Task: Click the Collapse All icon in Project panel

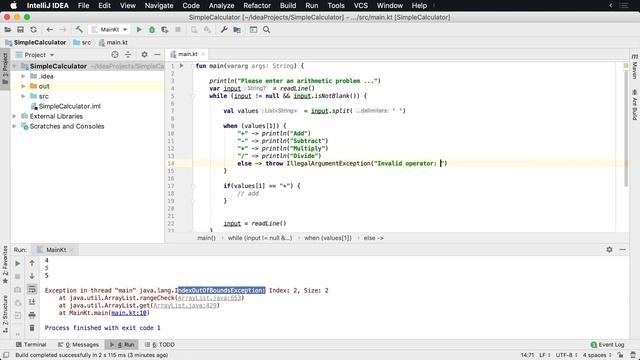Action: point(128,54)
